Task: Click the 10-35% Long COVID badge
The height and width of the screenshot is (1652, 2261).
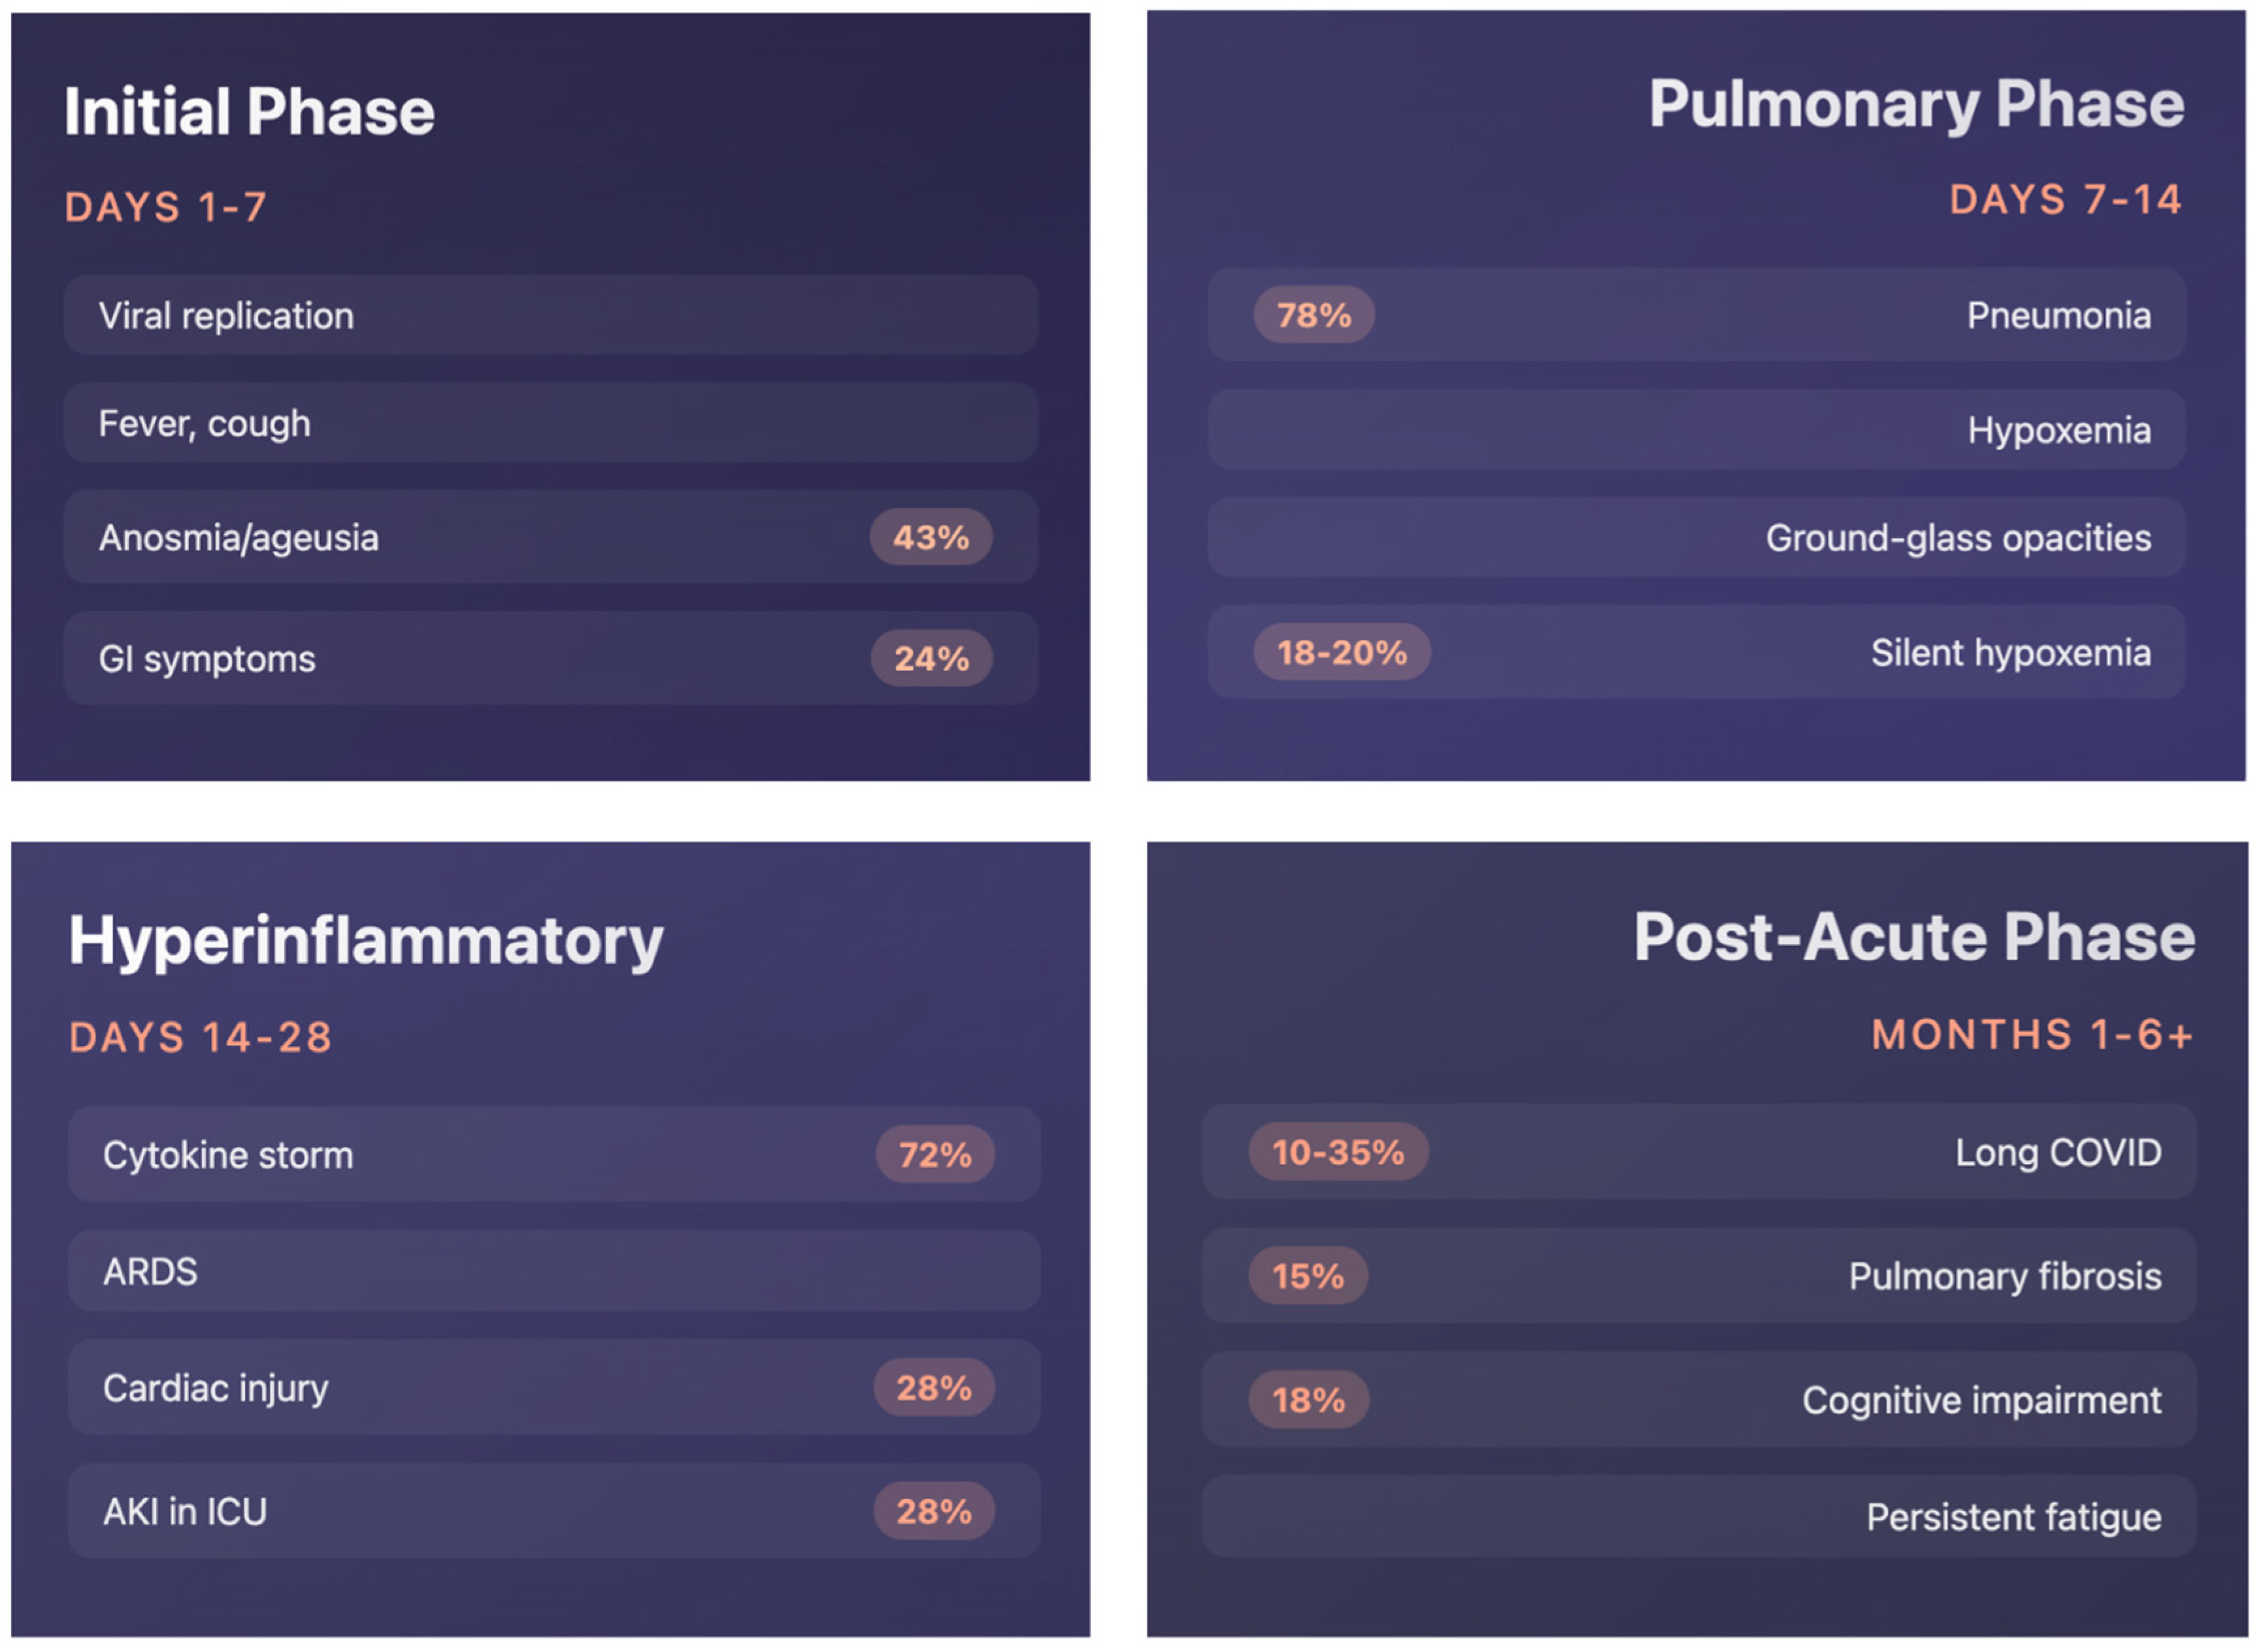Action: point(1337,1153)
